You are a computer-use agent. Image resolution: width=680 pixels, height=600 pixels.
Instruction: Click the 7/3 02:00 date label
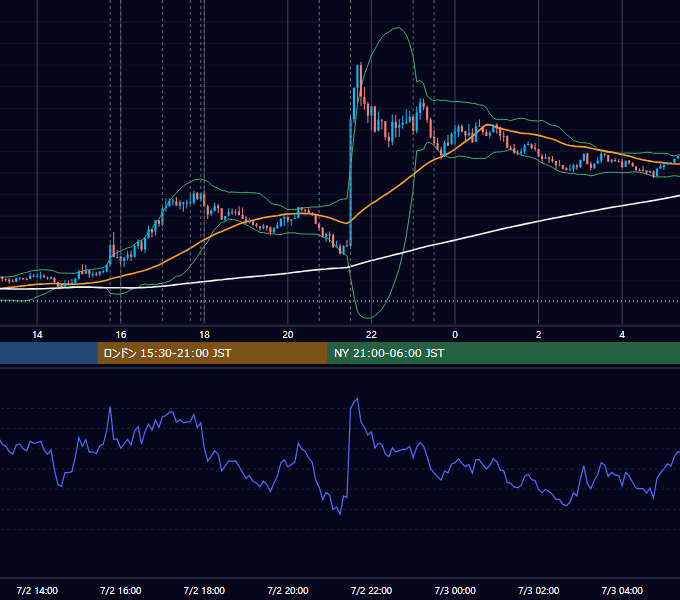click(539, 590)
